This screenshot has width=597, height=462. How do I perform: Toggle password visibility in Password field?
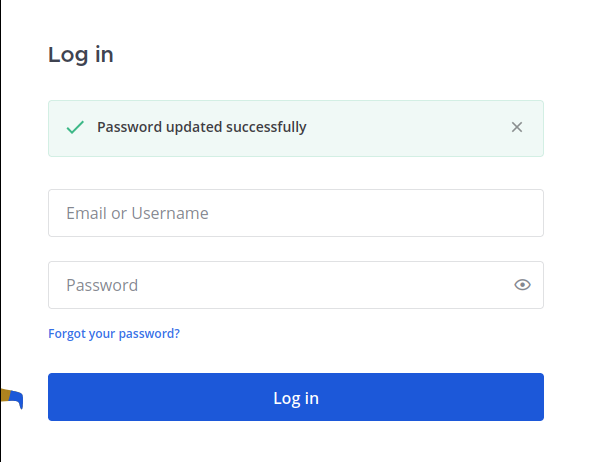(x=522, y=285)
